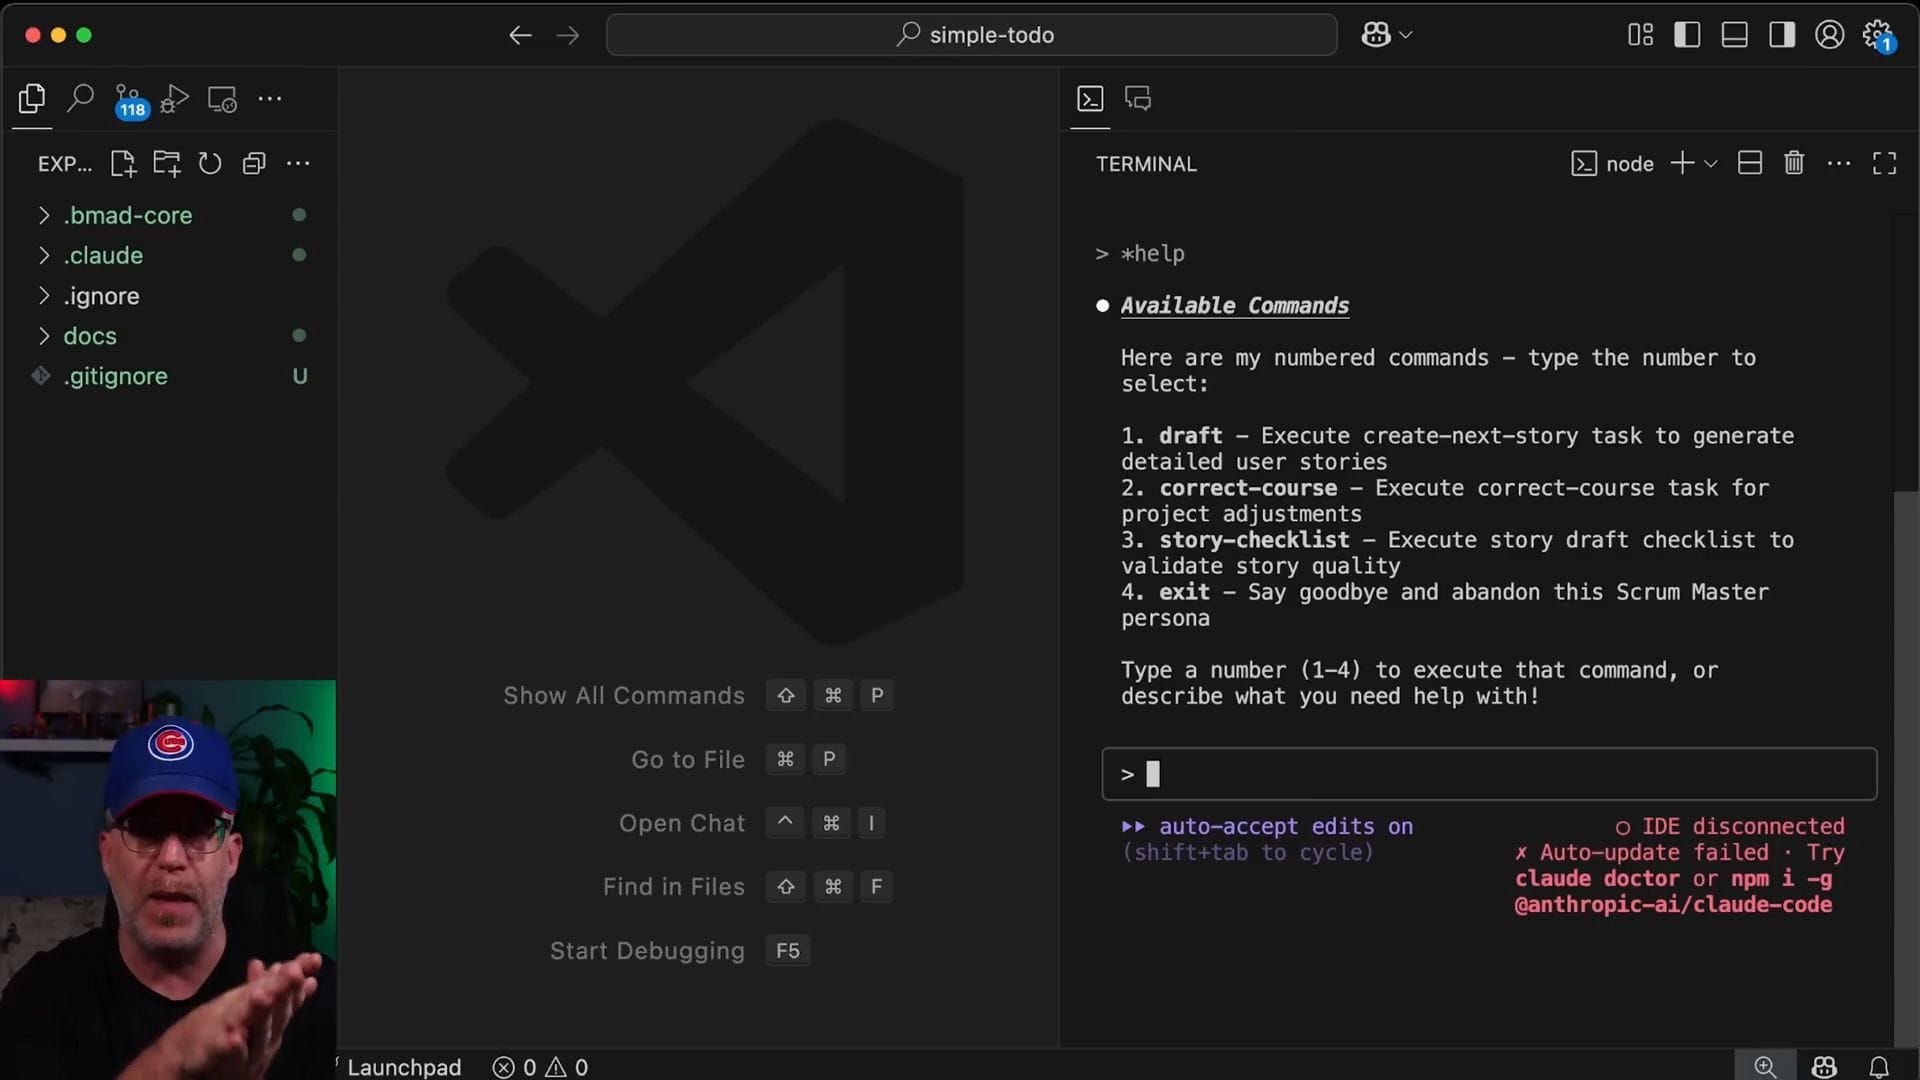Refresh the Explorer file tree
Image resolution: width=1920 pixels, height=1080 pixels.
click(x=209, y=164)
